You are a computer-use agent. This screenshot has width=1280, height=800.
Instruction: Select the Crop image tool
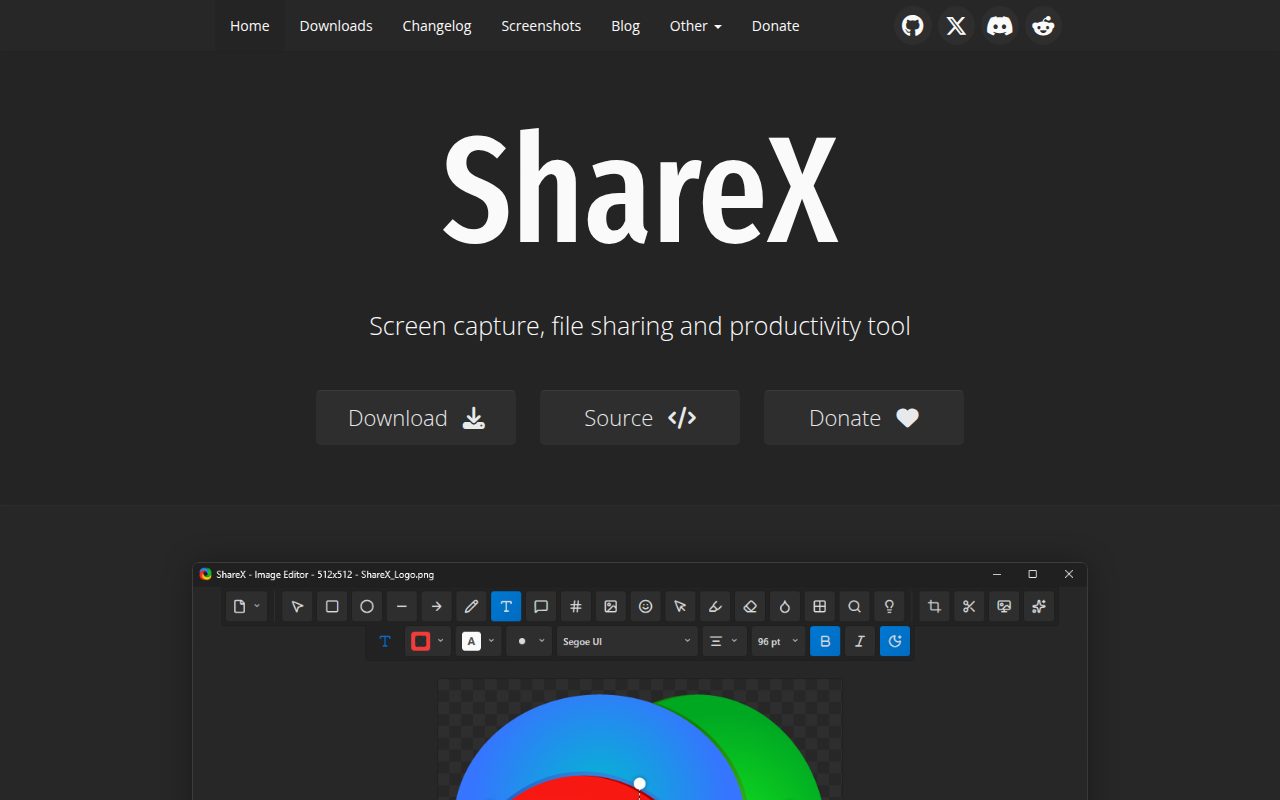[x=934, y=606]
